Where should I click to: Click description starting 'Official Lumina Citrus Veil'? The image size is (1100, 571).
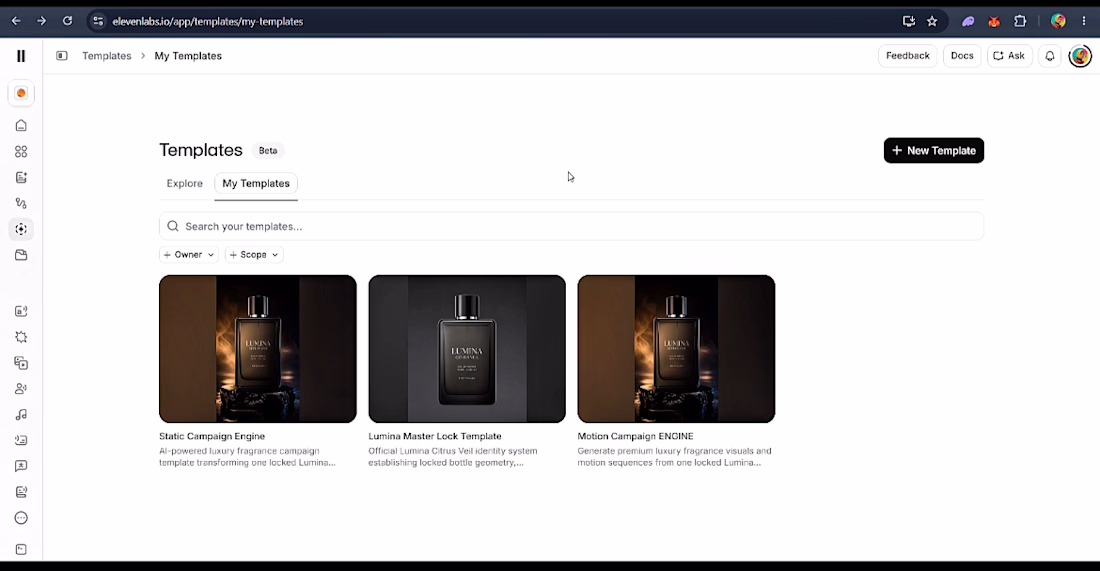[453, 457]
